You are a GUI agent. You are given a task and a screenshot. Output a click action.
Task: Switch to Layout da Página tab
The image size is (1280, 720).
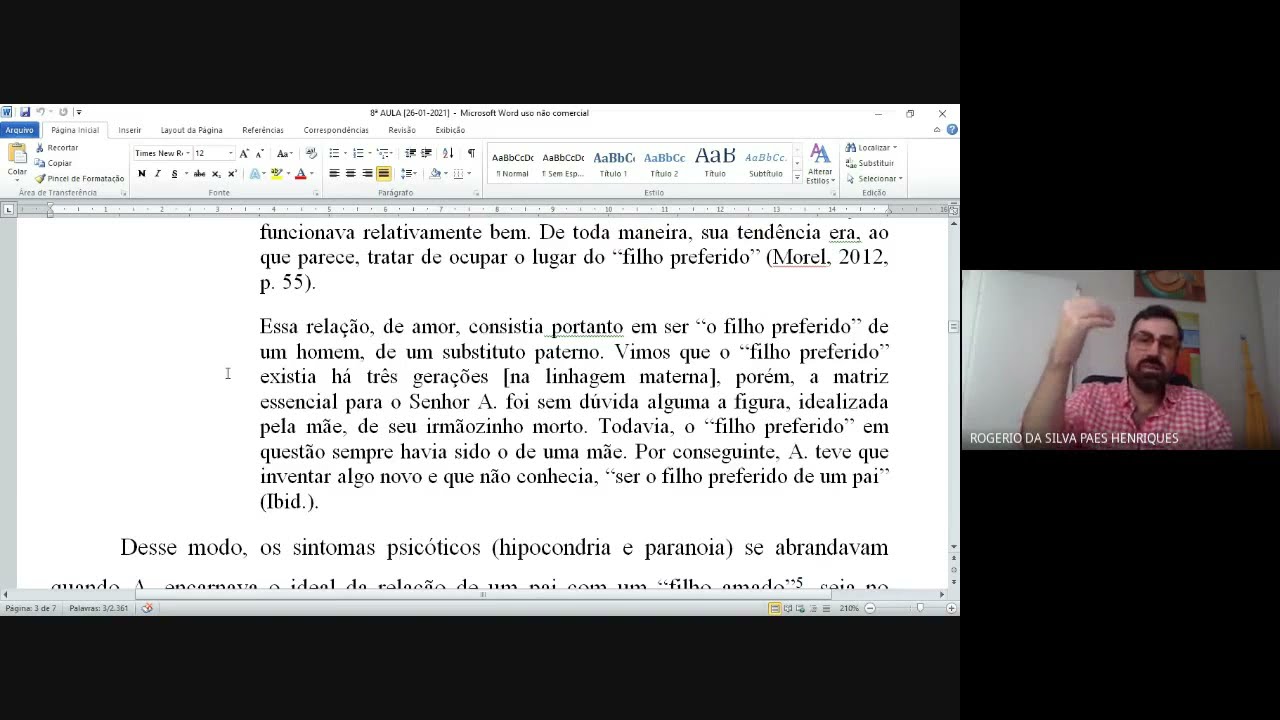[x=191, y=130]
